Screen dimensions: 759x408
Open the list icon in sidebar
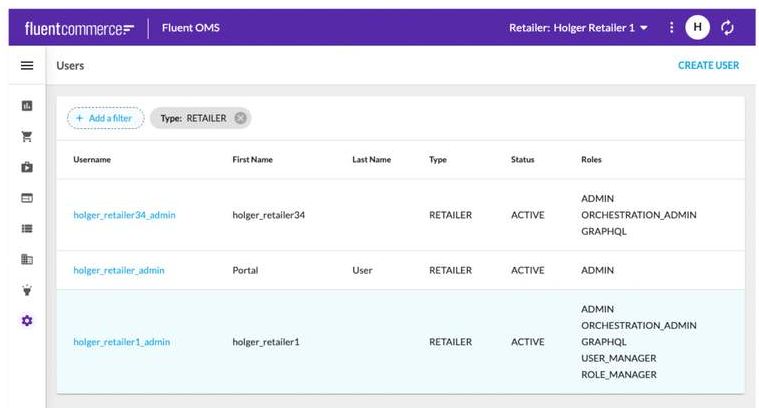pos(27,228)
